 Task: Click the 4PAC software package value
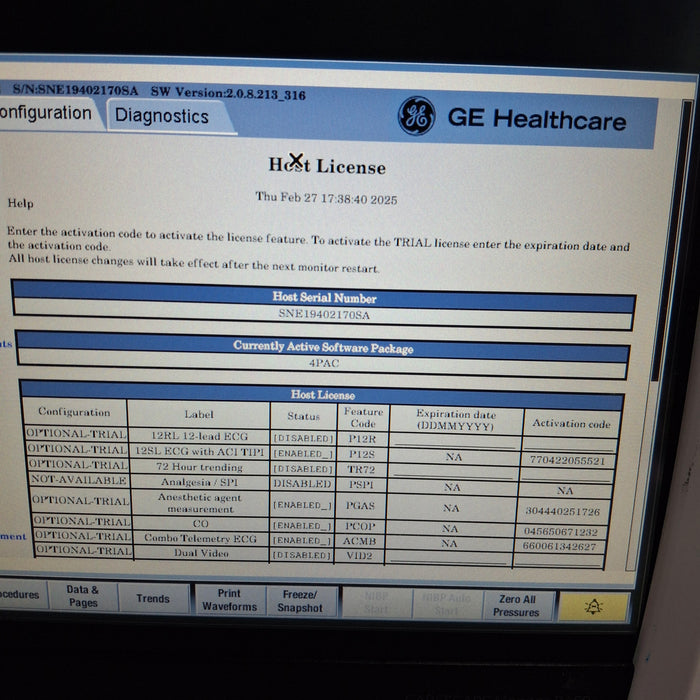click(x=324, y=363)
